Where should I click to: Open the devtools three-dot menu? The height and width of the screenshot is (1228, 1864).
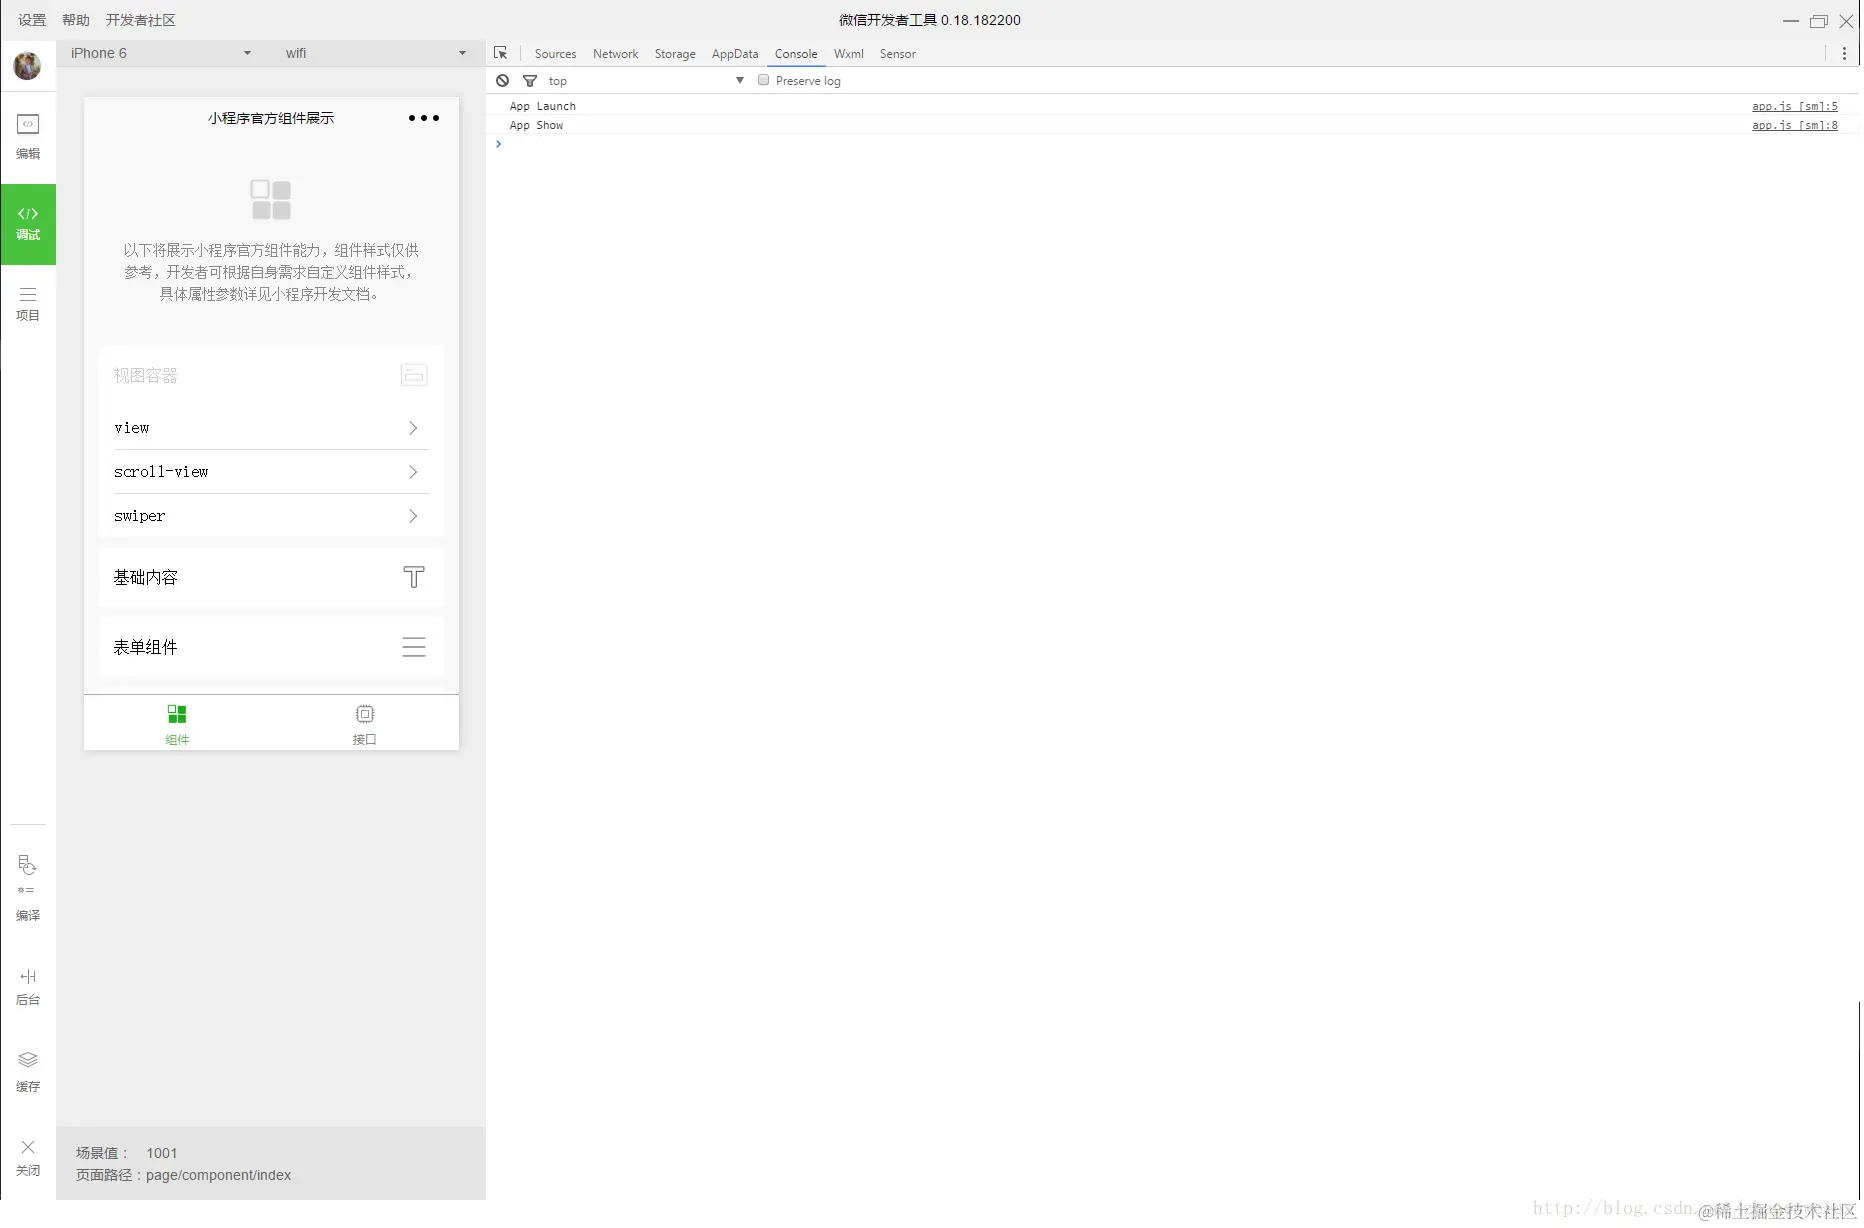(1844, 53)
